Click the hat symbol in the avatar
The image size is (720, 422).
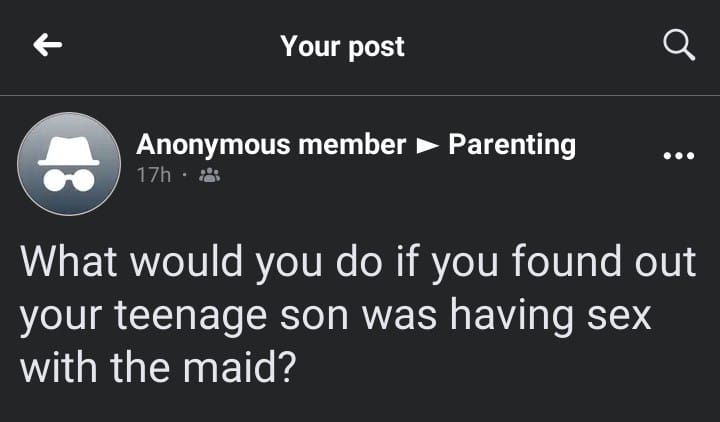(x=70, y=148)
